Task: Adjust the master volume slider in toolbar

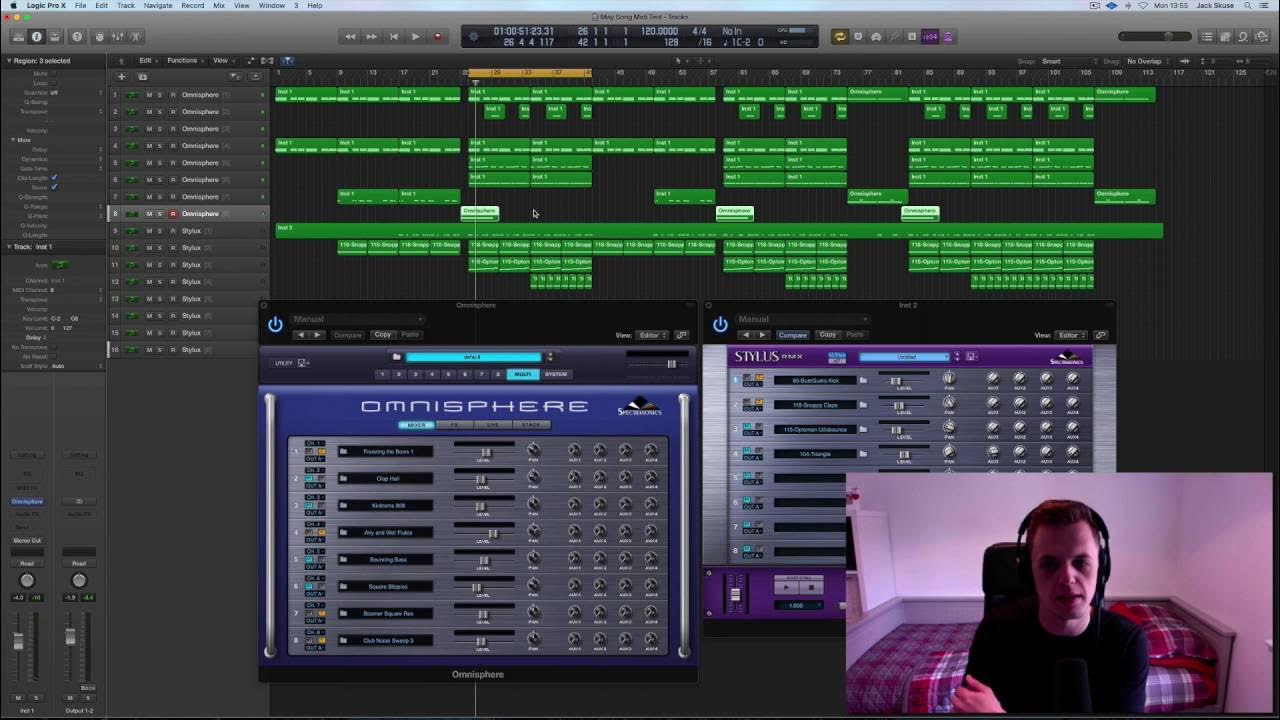Action: point(1155,37)
